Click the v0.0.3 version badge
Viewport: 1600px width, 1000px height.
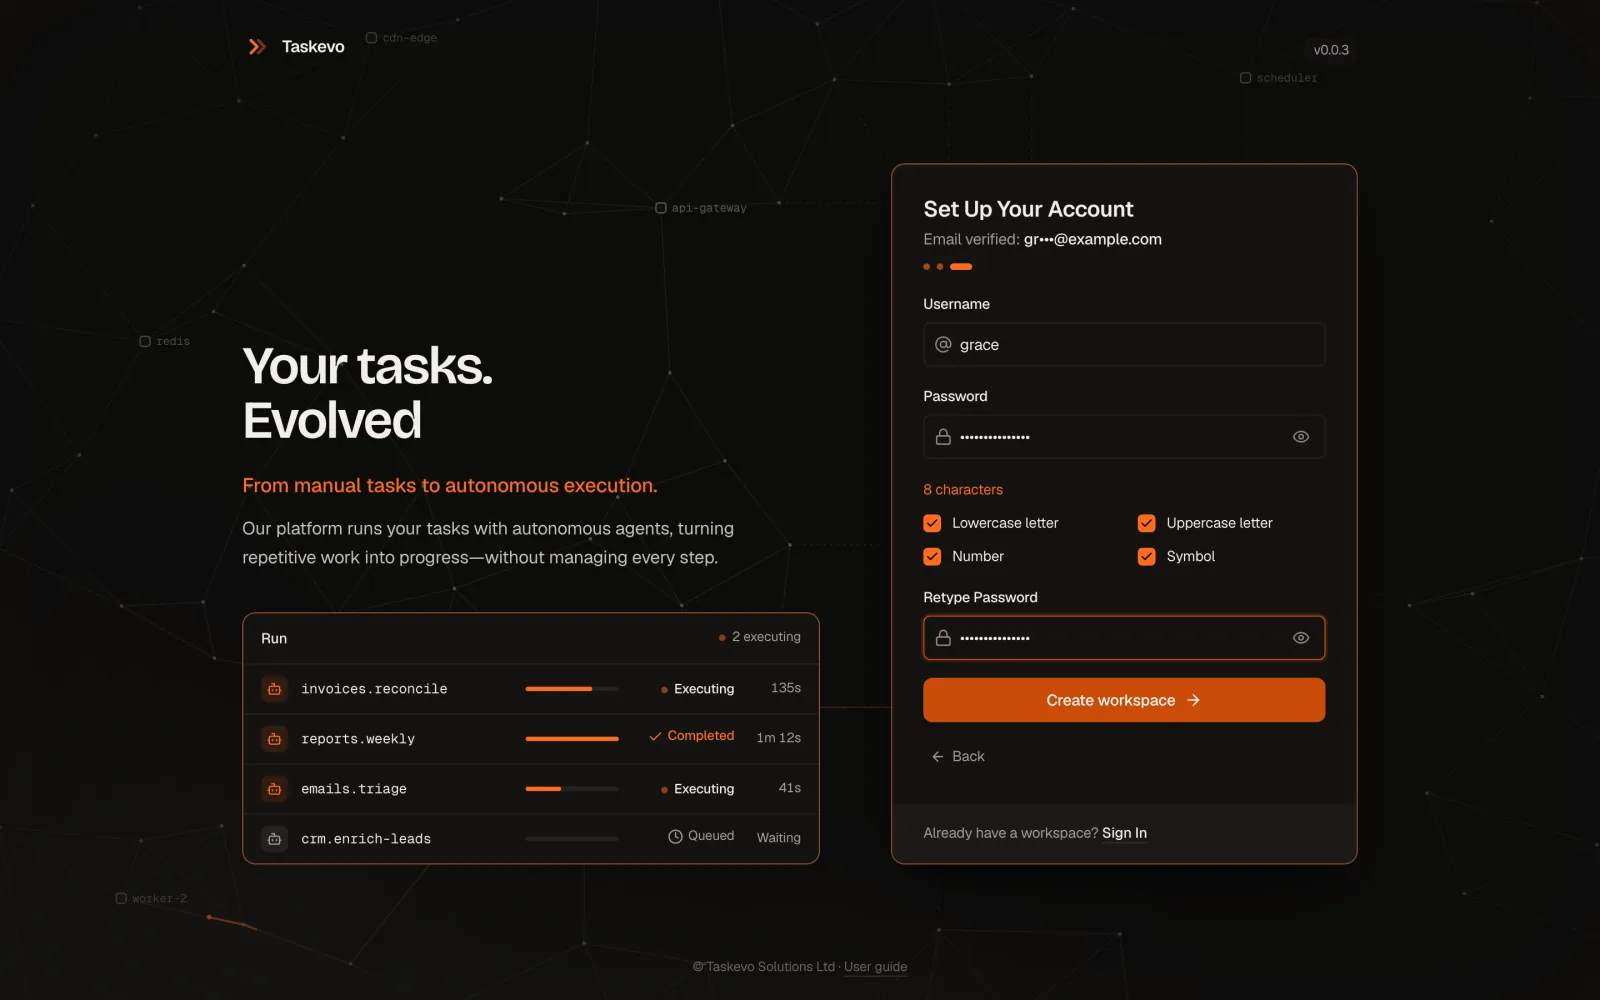1331,50
